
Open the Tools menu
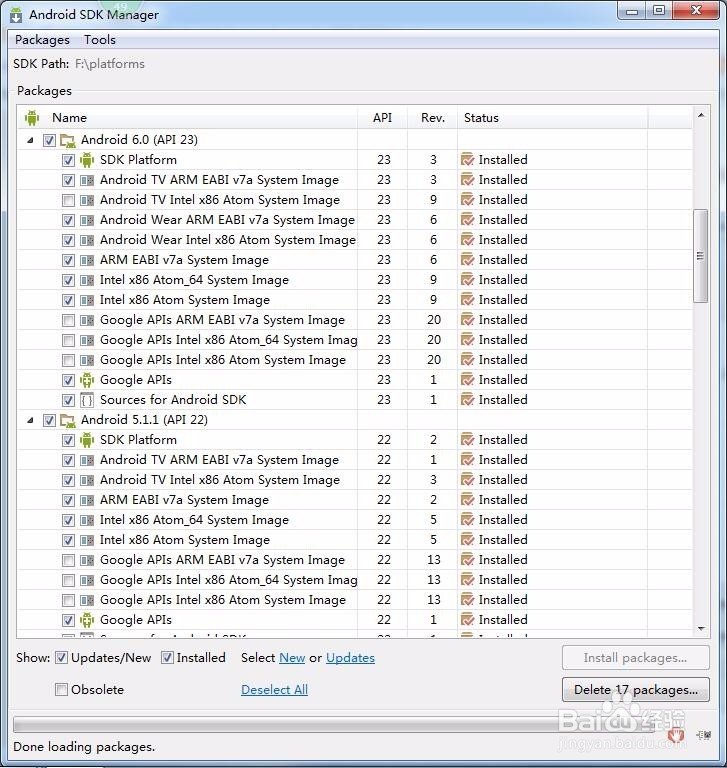tap(100, 40)
